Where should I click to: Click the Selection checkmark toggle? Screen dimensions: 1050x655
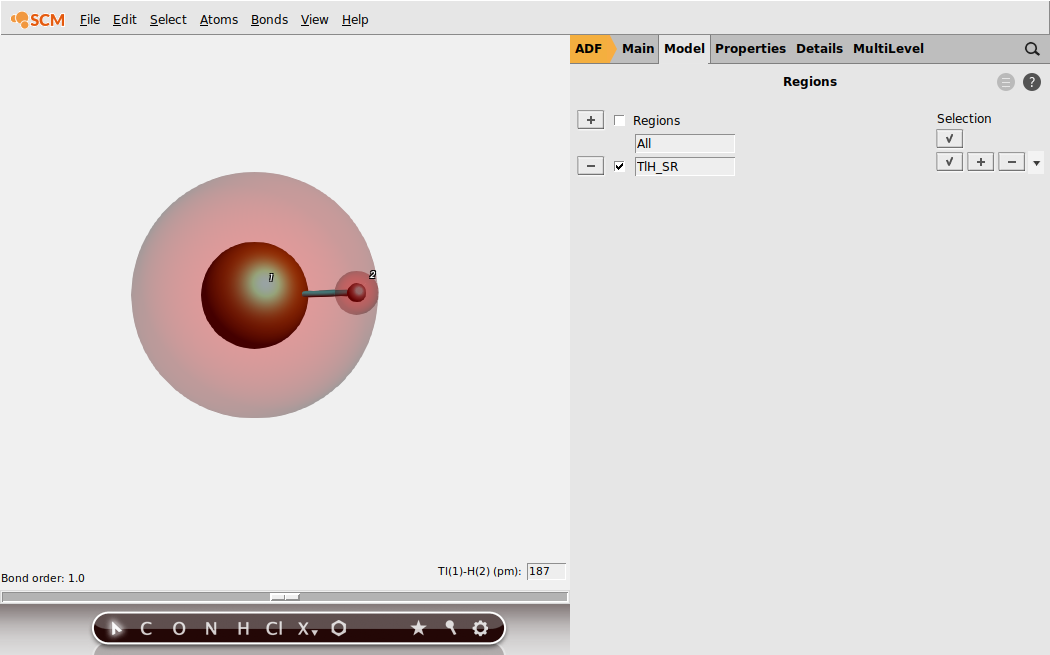point(948,138)
